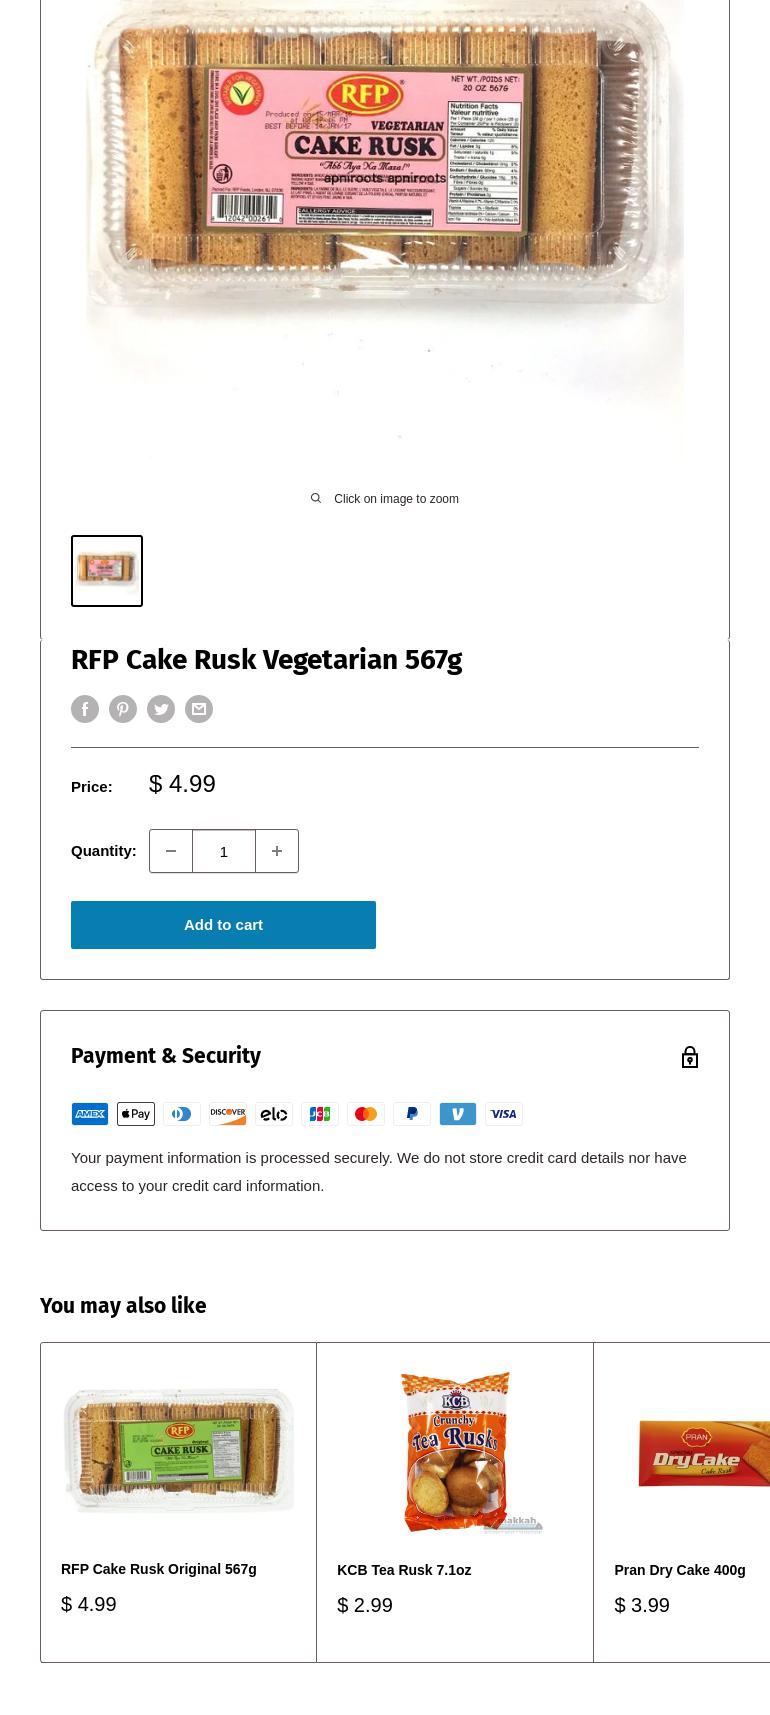Viewport: 770px width, 1715px height.
Task: Open Pran Dry Cake 400g link
Action: 680,1570
